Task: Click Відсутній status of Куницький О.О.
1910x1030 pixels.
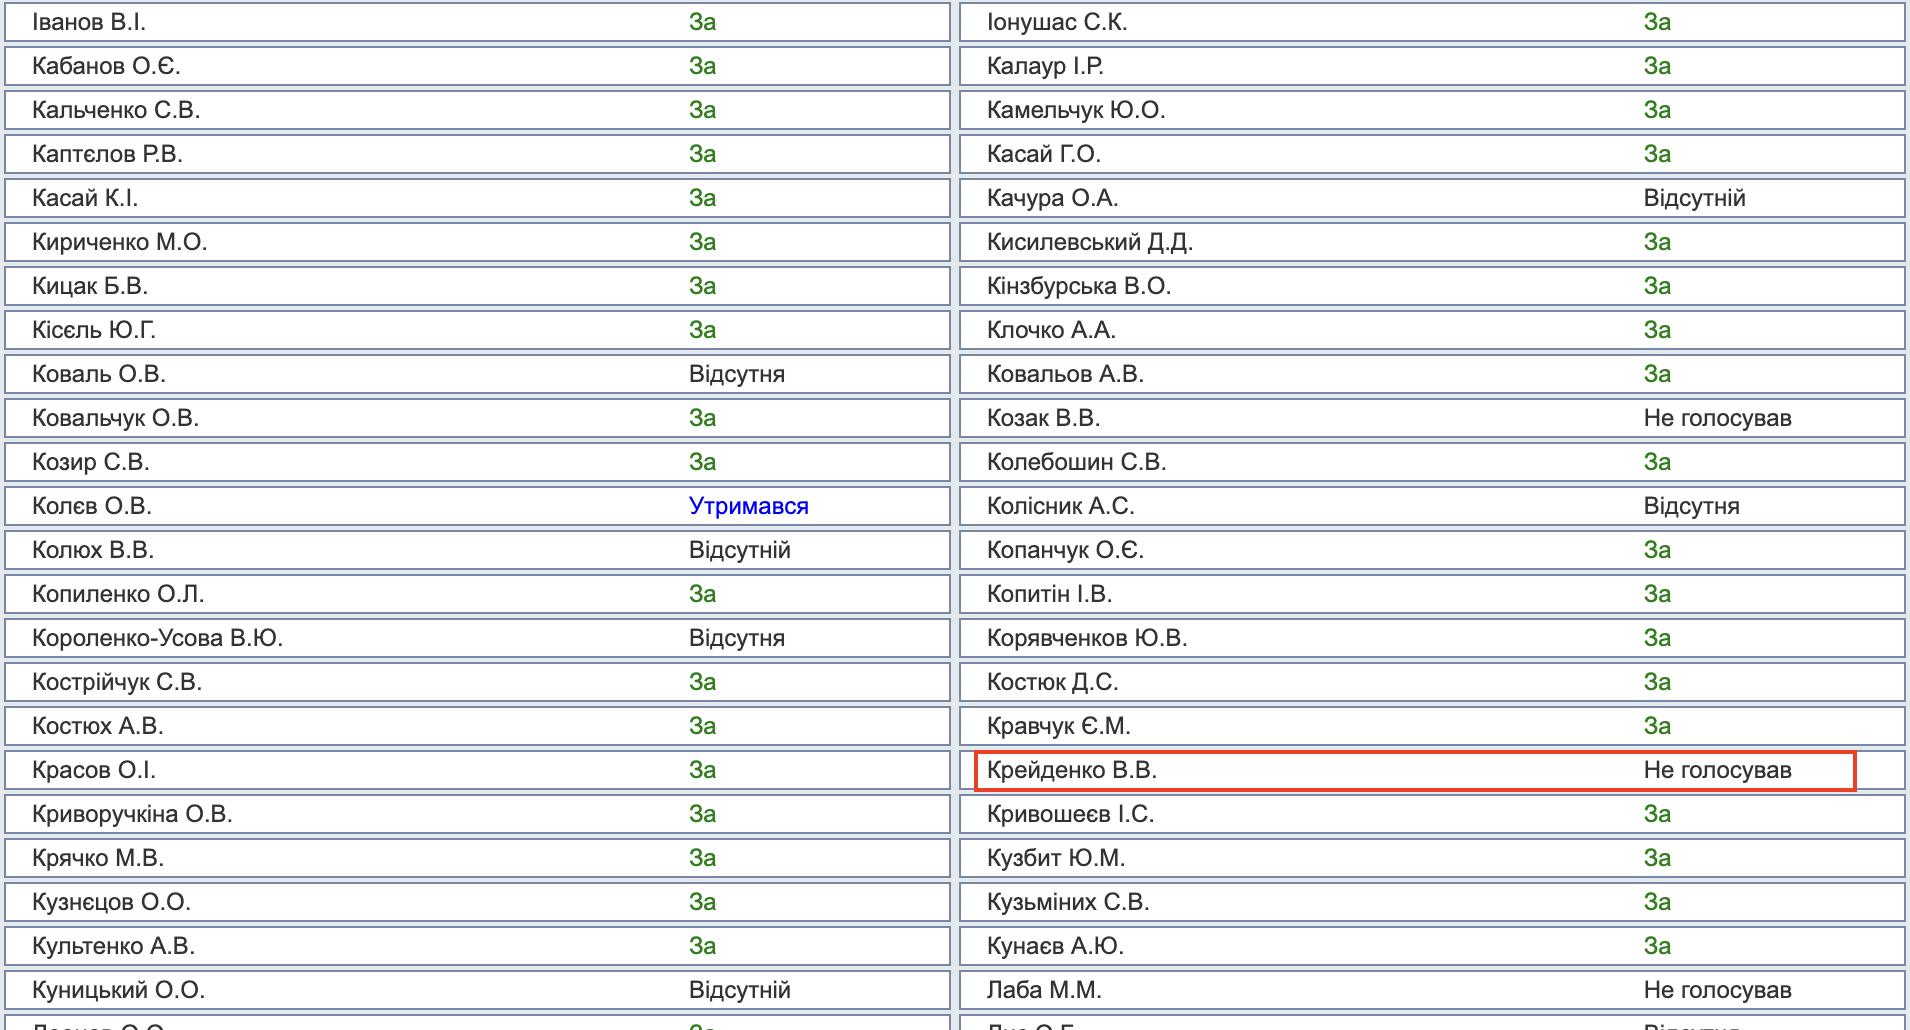Action: [740, 990]
